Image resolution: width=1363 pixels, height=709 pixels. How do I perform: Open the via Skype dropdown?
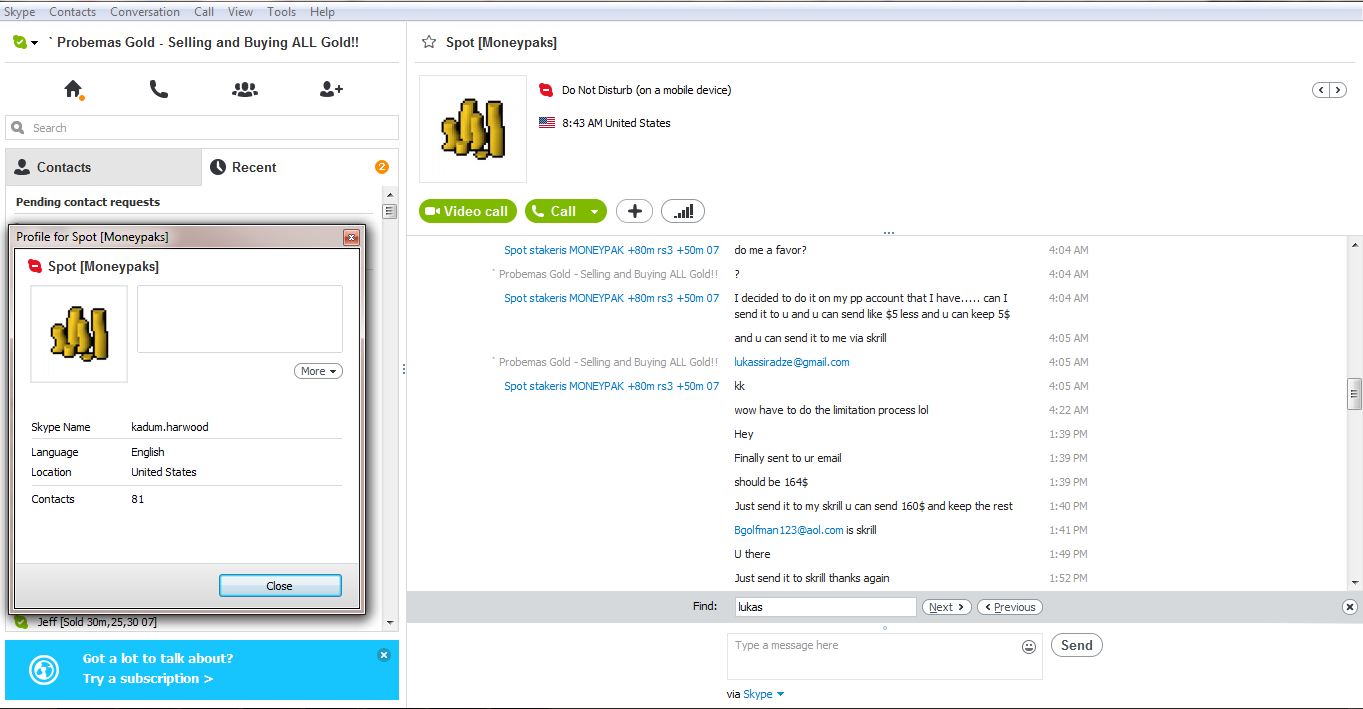click(x=763, y=694)
